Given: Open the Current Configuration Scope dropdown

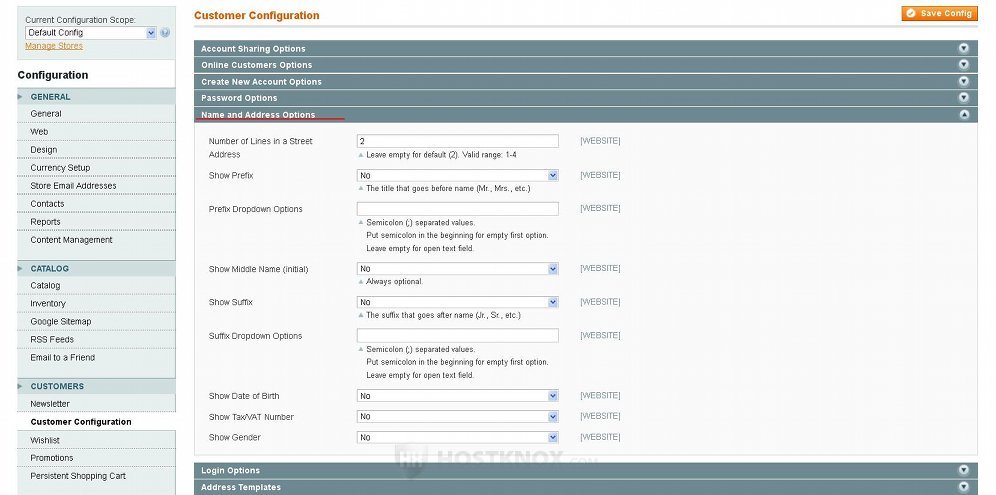Looking at the screenshot, I should (x=91, y=32).
